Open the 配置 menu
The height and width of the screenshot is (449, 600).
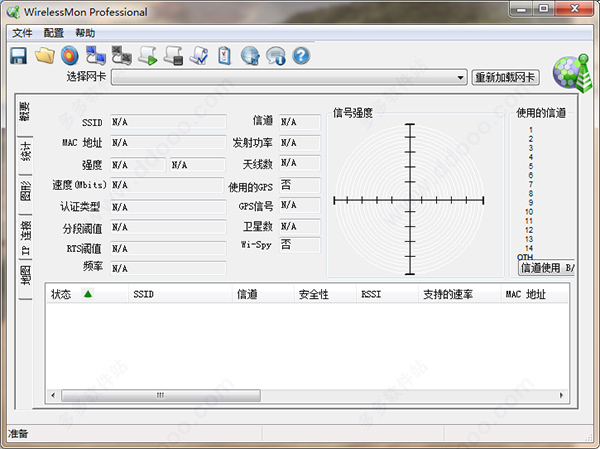coord(54,33)
